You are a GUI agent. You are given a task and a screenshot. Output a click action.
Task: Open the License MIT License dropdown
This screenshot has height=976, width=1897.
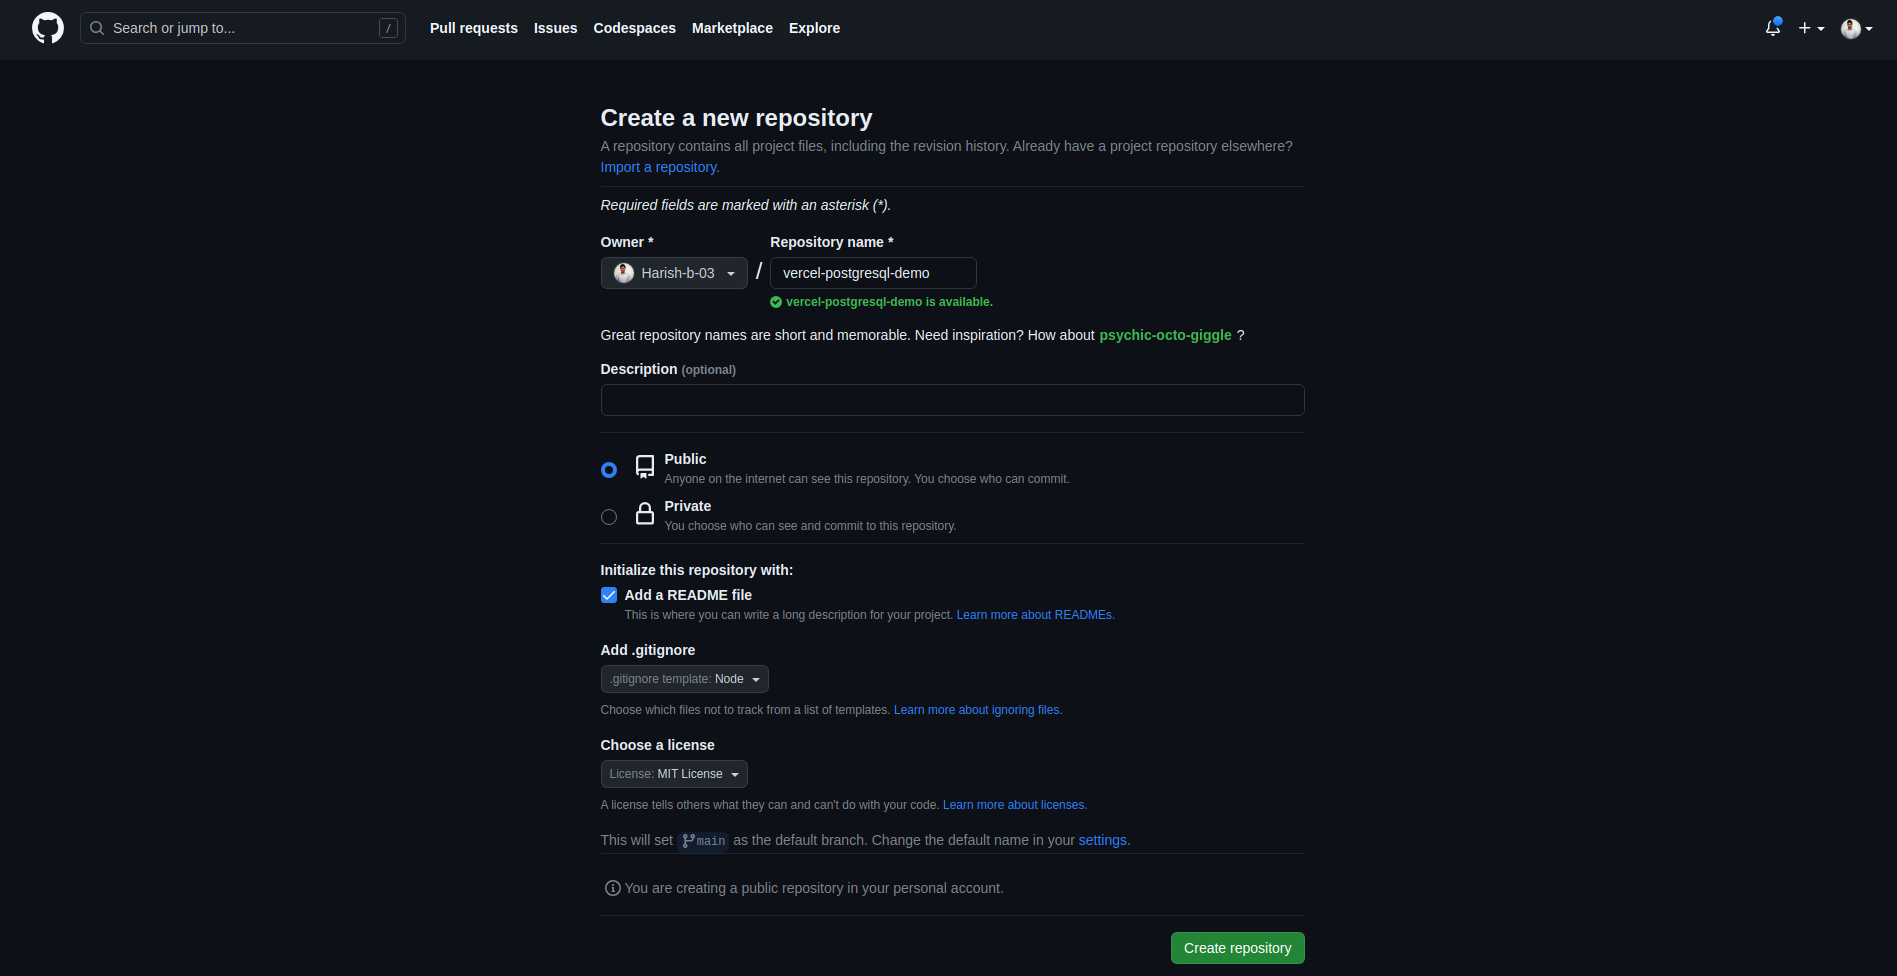pos(674,774)
